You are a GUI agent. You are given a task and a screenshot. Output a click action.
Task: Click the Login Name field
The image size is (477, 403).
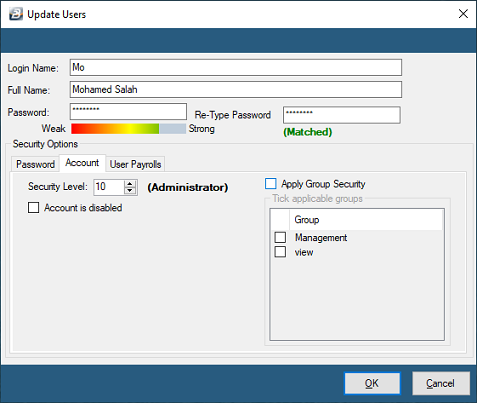pos(236,68)
